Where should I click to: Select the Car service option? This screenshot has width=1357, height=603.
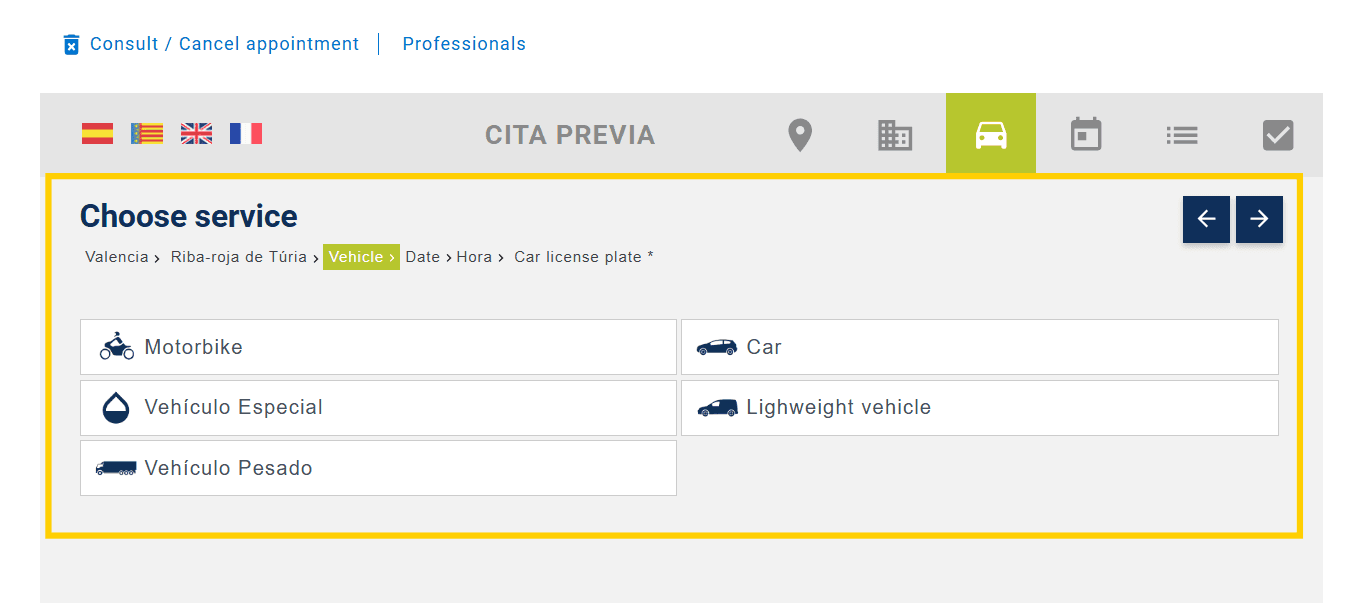979,347
